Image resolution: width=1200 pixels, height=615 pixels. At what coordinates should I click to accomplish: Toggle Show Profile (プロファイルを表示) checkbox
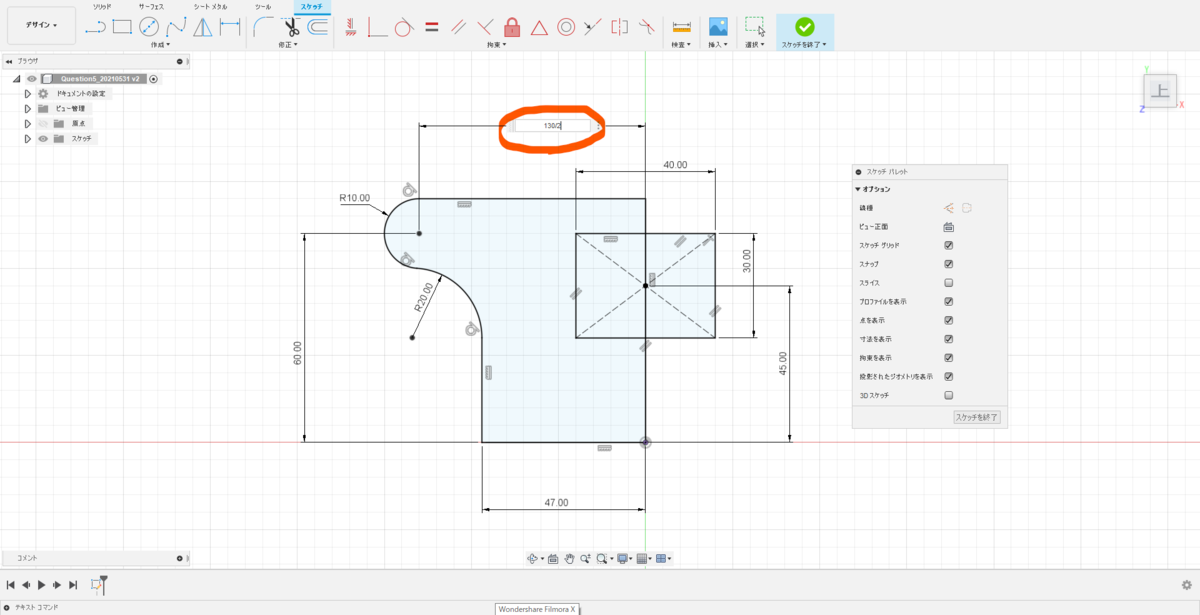[x=949, y=301]
